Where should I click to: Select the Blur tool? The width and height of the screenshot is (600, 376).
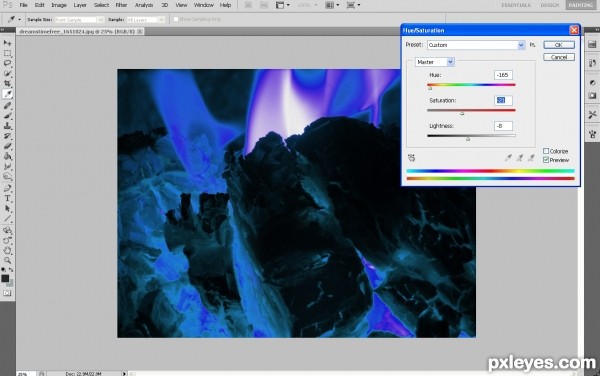[x=7, y=166]
